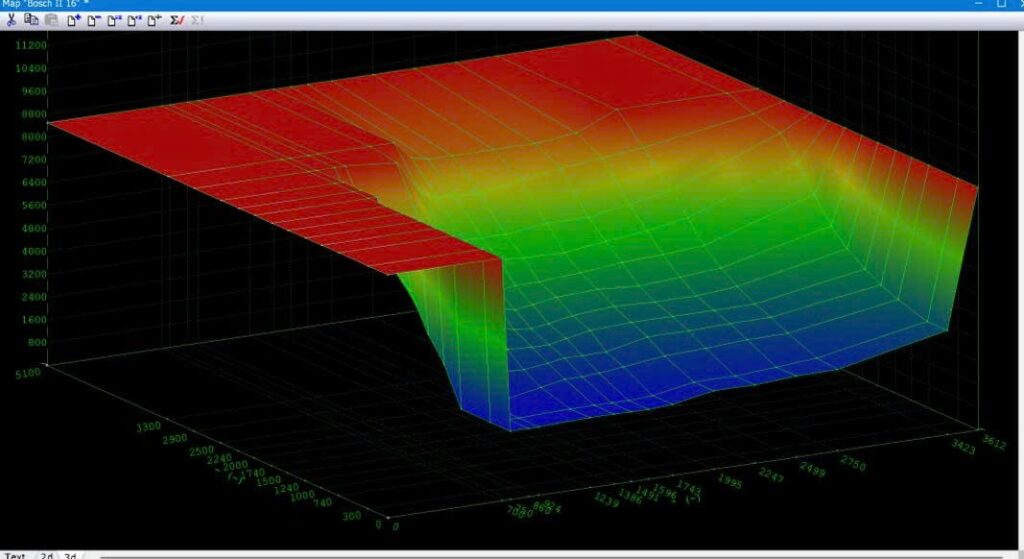Minimize the Map window
1024x559 pixels.
(x=977, y=5)
